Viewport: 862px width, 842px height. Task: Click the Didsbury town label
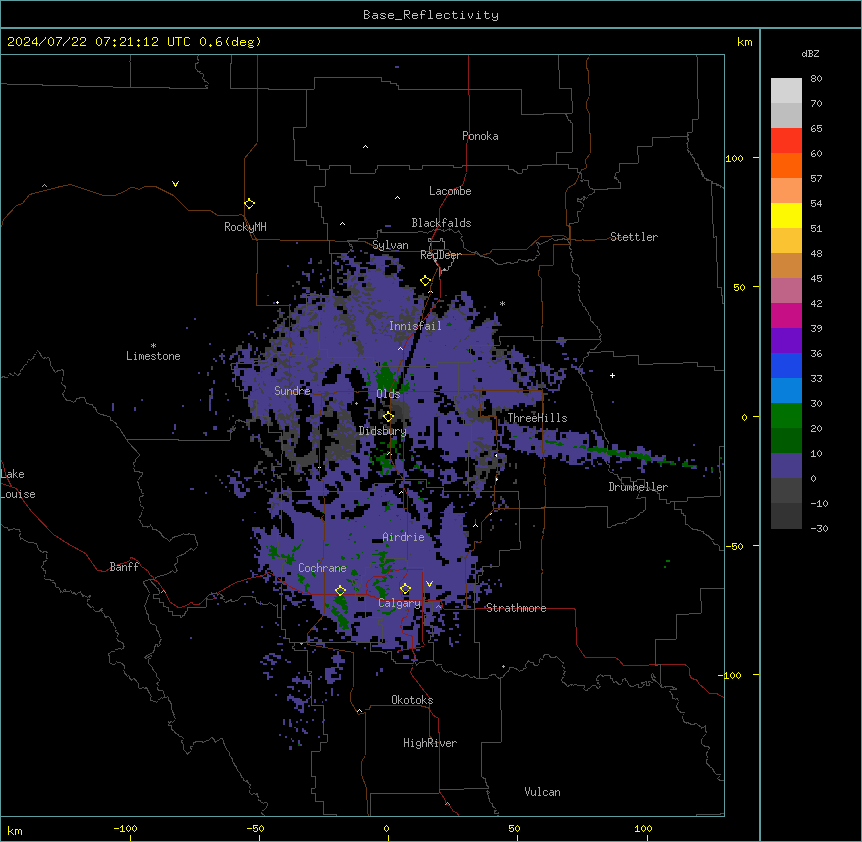[382, 431]
